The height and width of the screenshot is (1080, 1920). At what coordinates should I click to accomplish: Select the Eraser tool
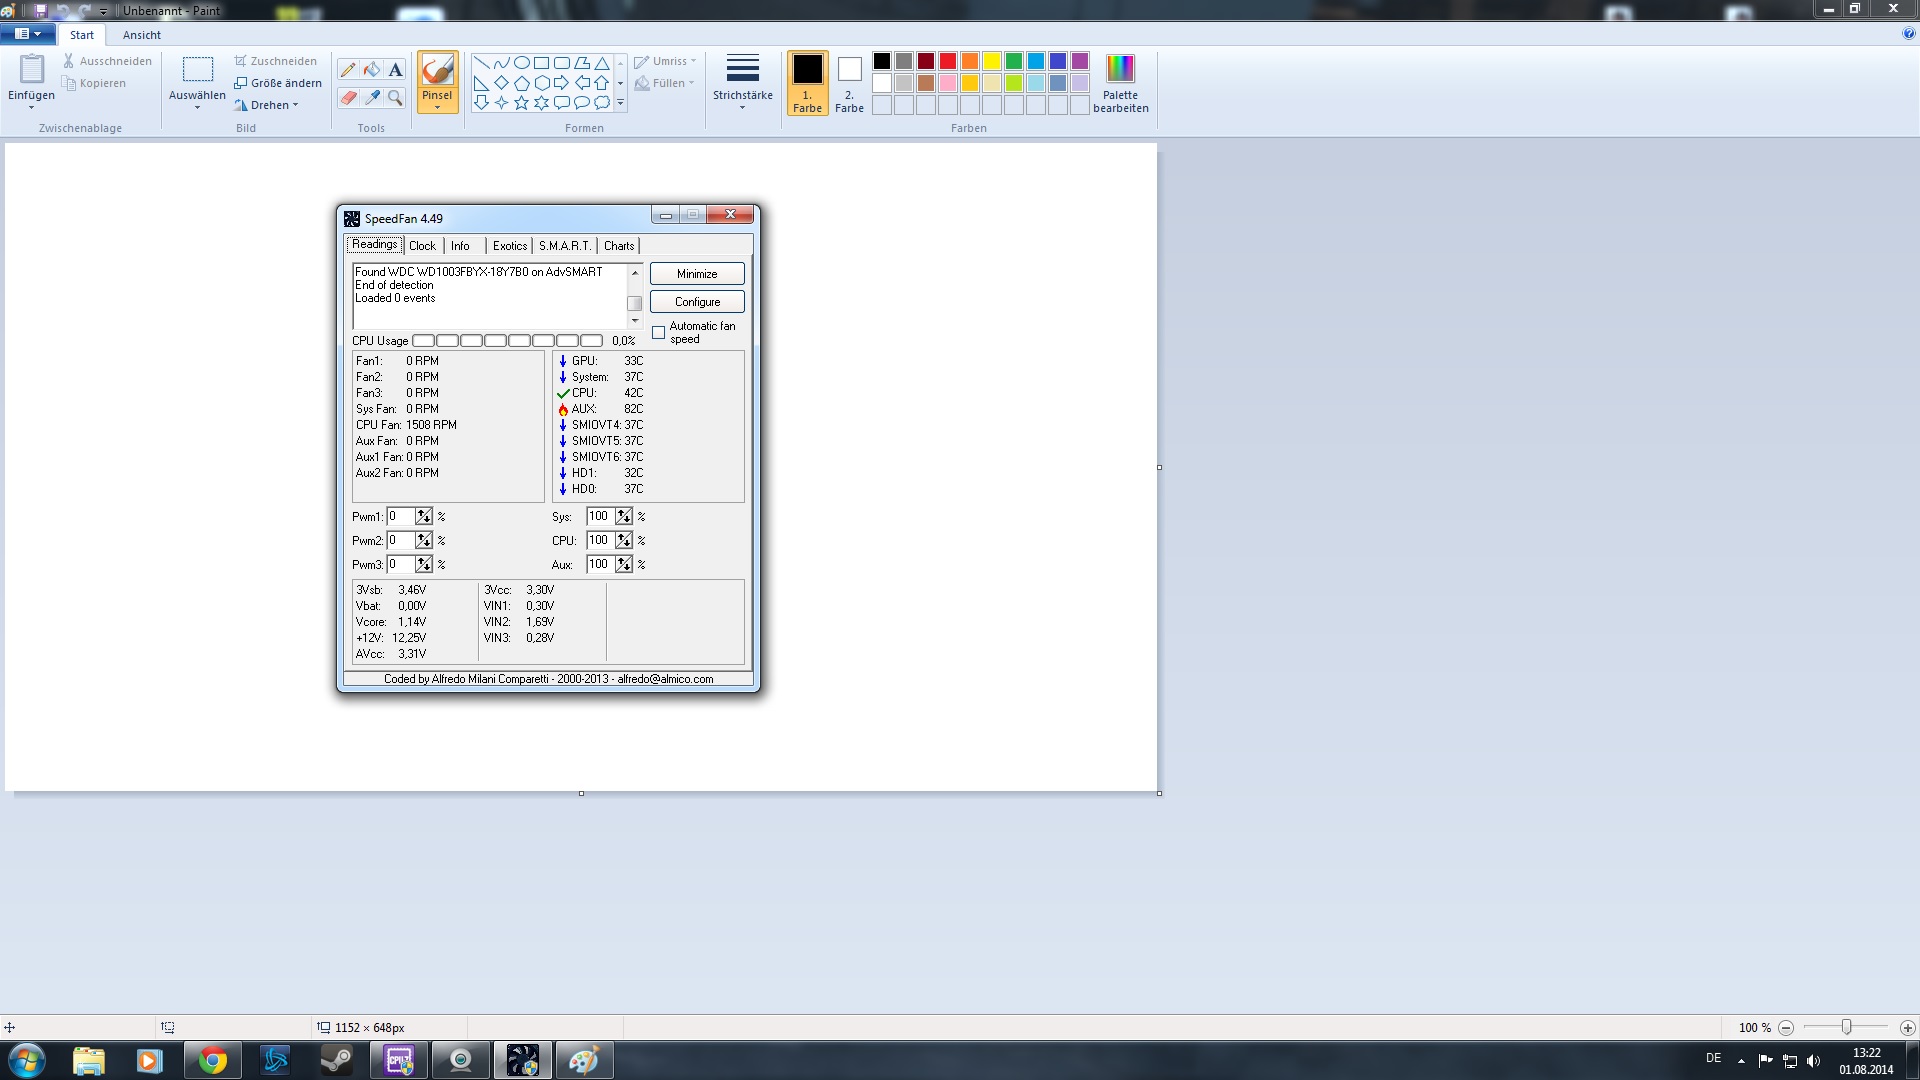click(x=348, y=97)
